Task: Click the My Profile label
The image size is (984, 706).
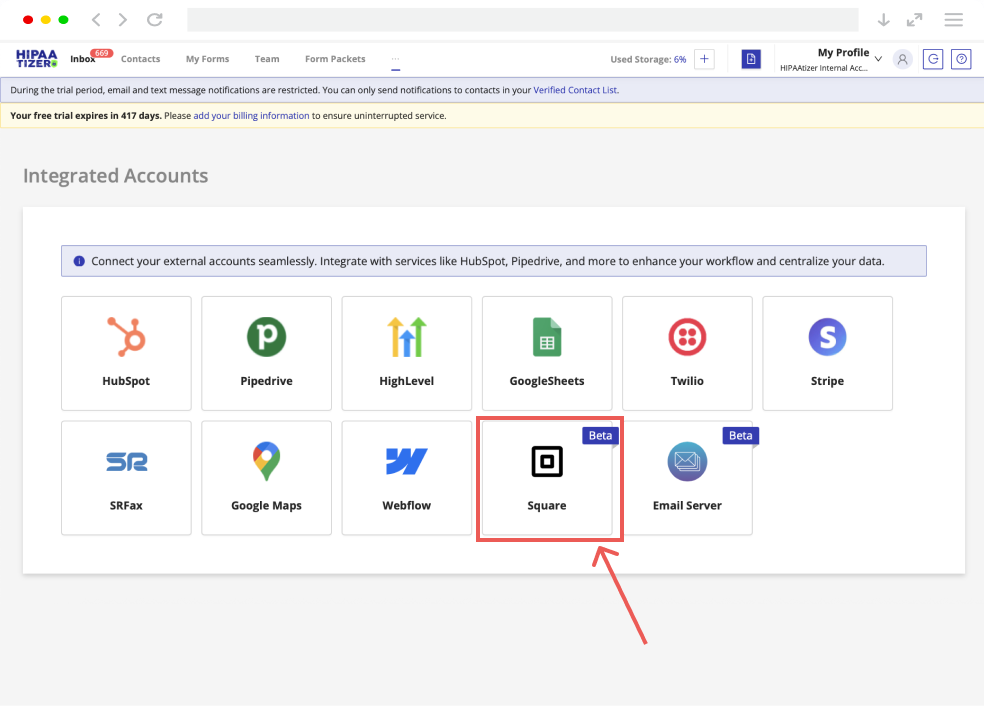Action: pos(843,53)
